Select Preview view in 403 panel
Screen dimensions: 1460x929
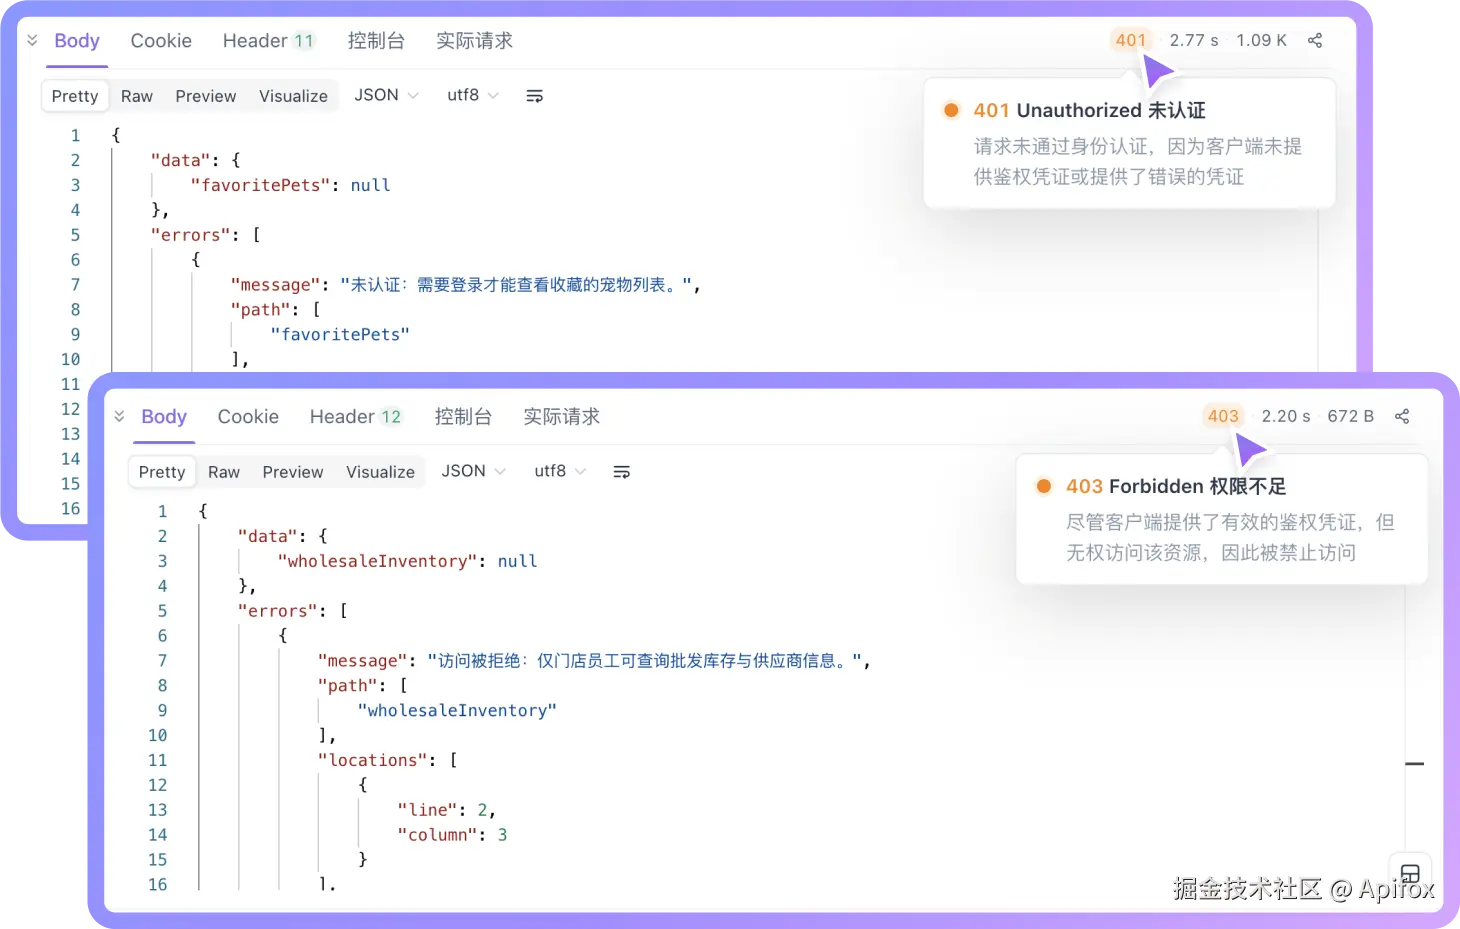coord(293,472)
